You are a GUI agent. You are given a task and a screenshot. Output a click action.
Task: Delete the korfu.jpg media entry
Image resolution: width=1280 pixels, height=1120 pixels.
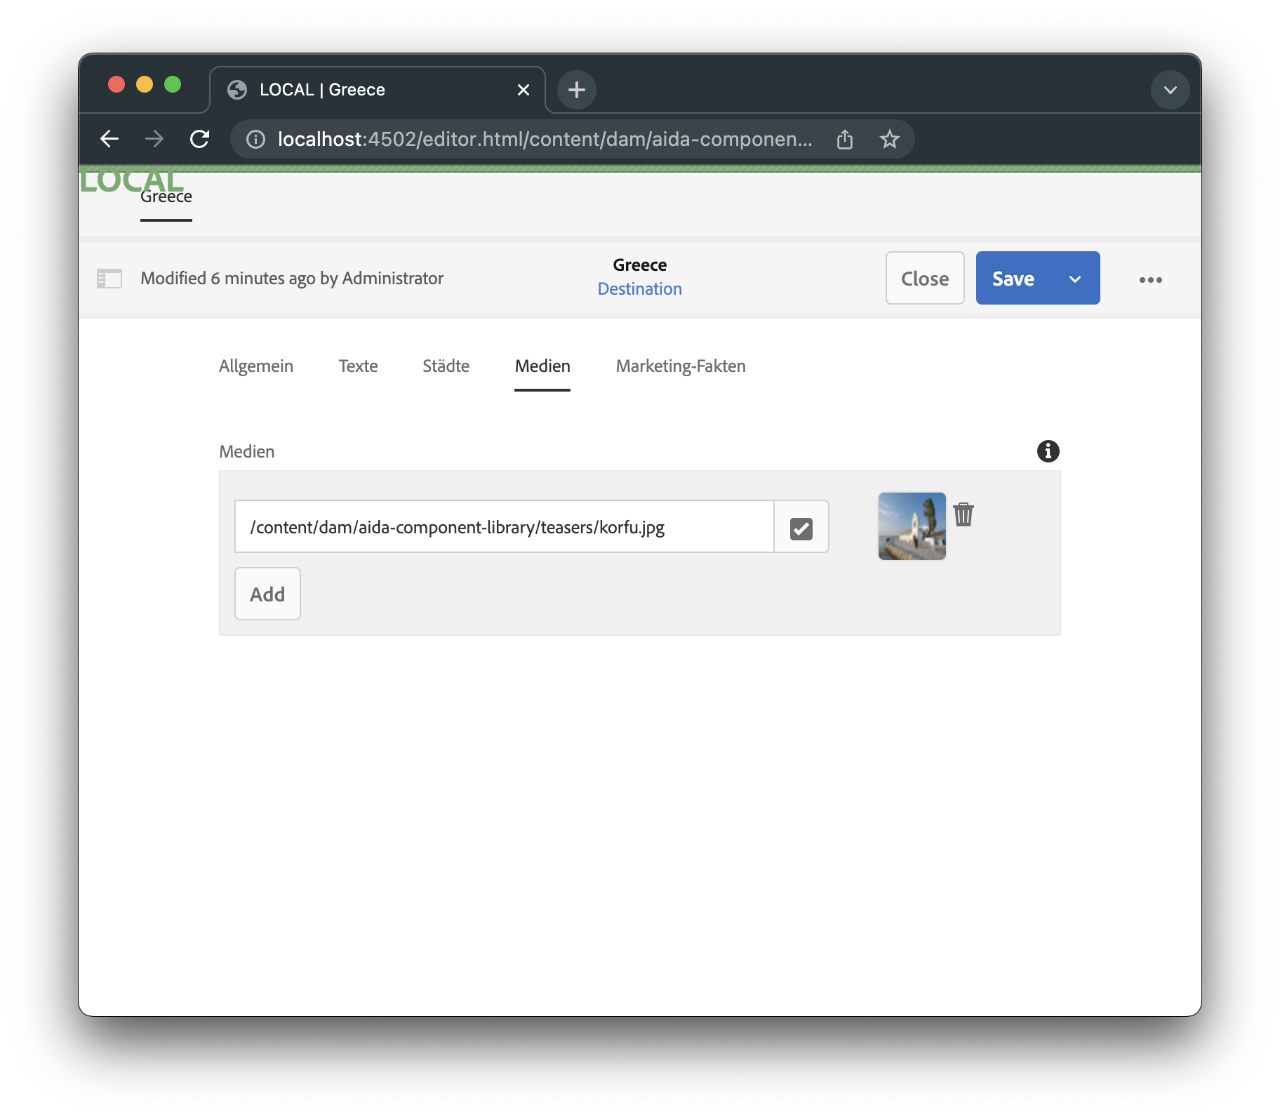coord(963,513)
